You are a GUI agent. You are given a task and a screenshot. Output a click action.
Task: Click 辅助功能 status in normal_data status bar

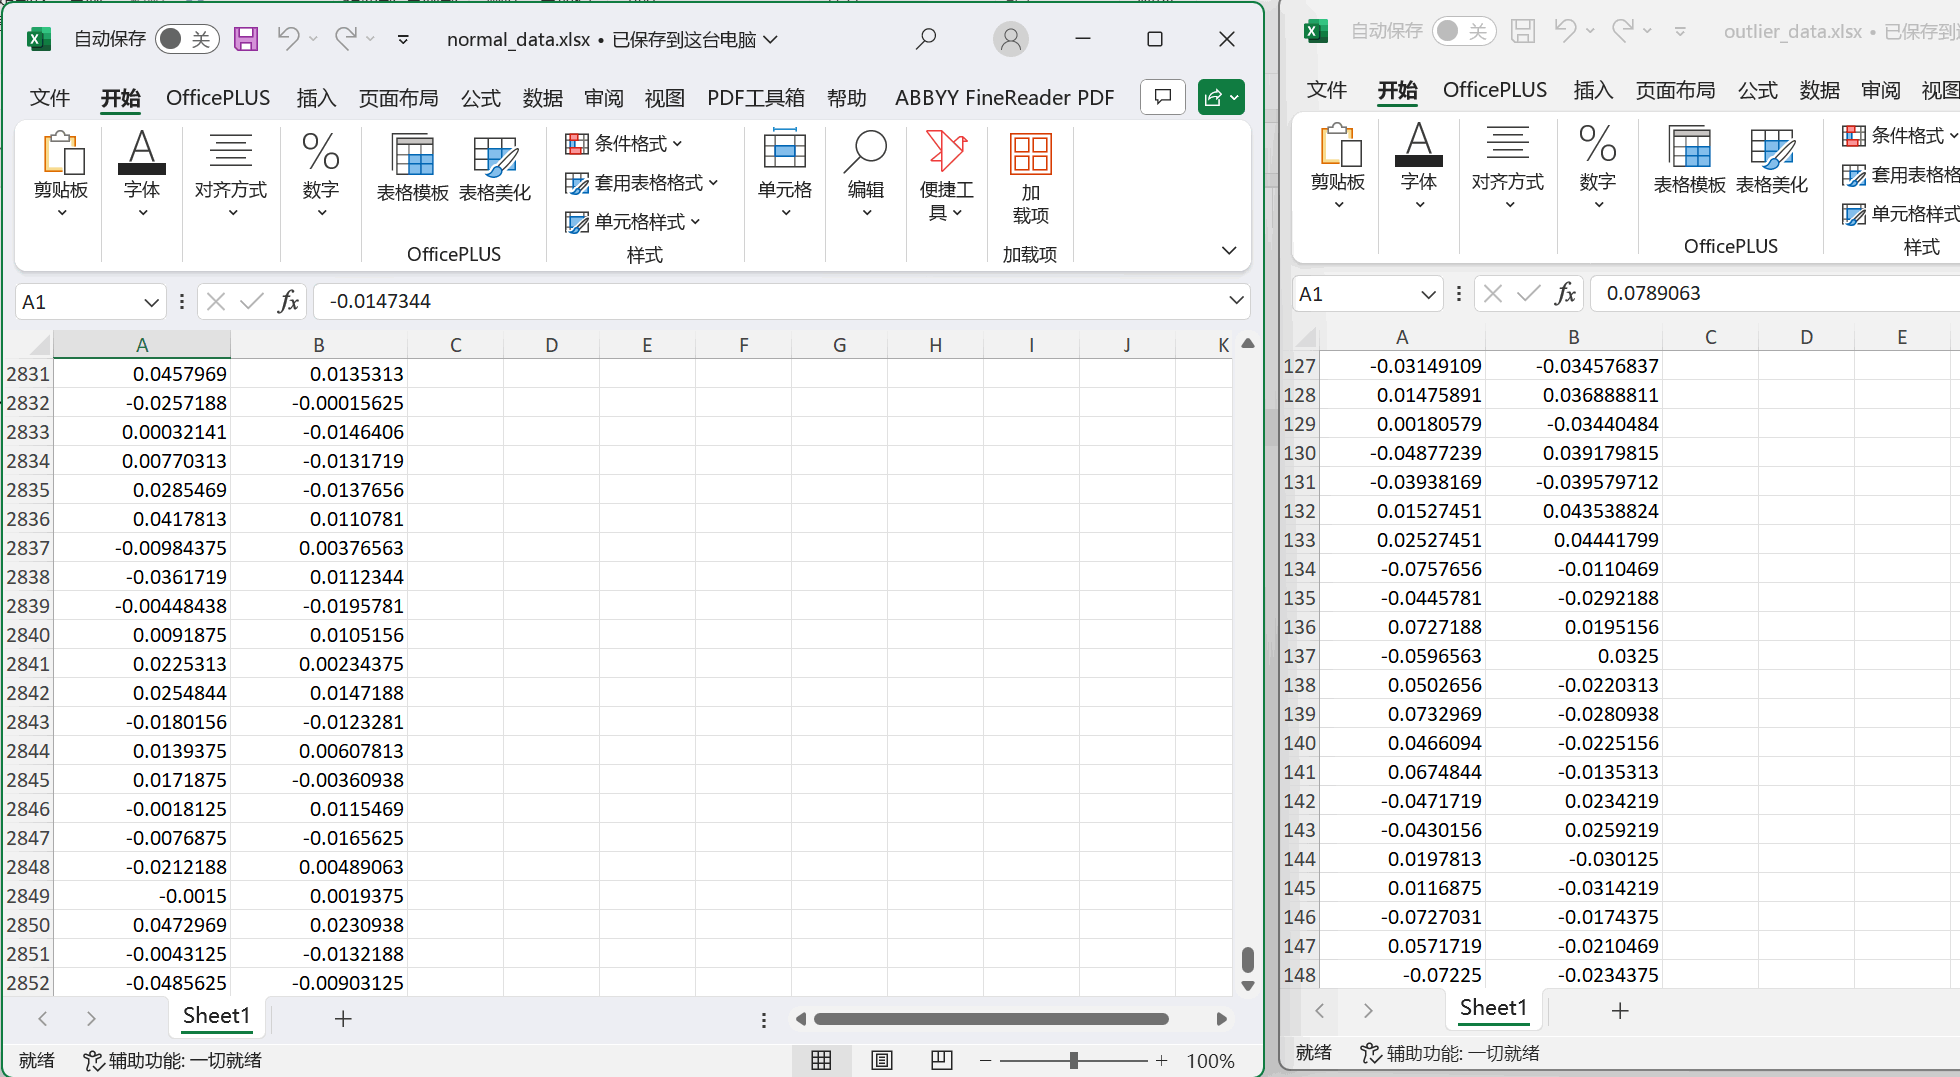[172, 1060]
